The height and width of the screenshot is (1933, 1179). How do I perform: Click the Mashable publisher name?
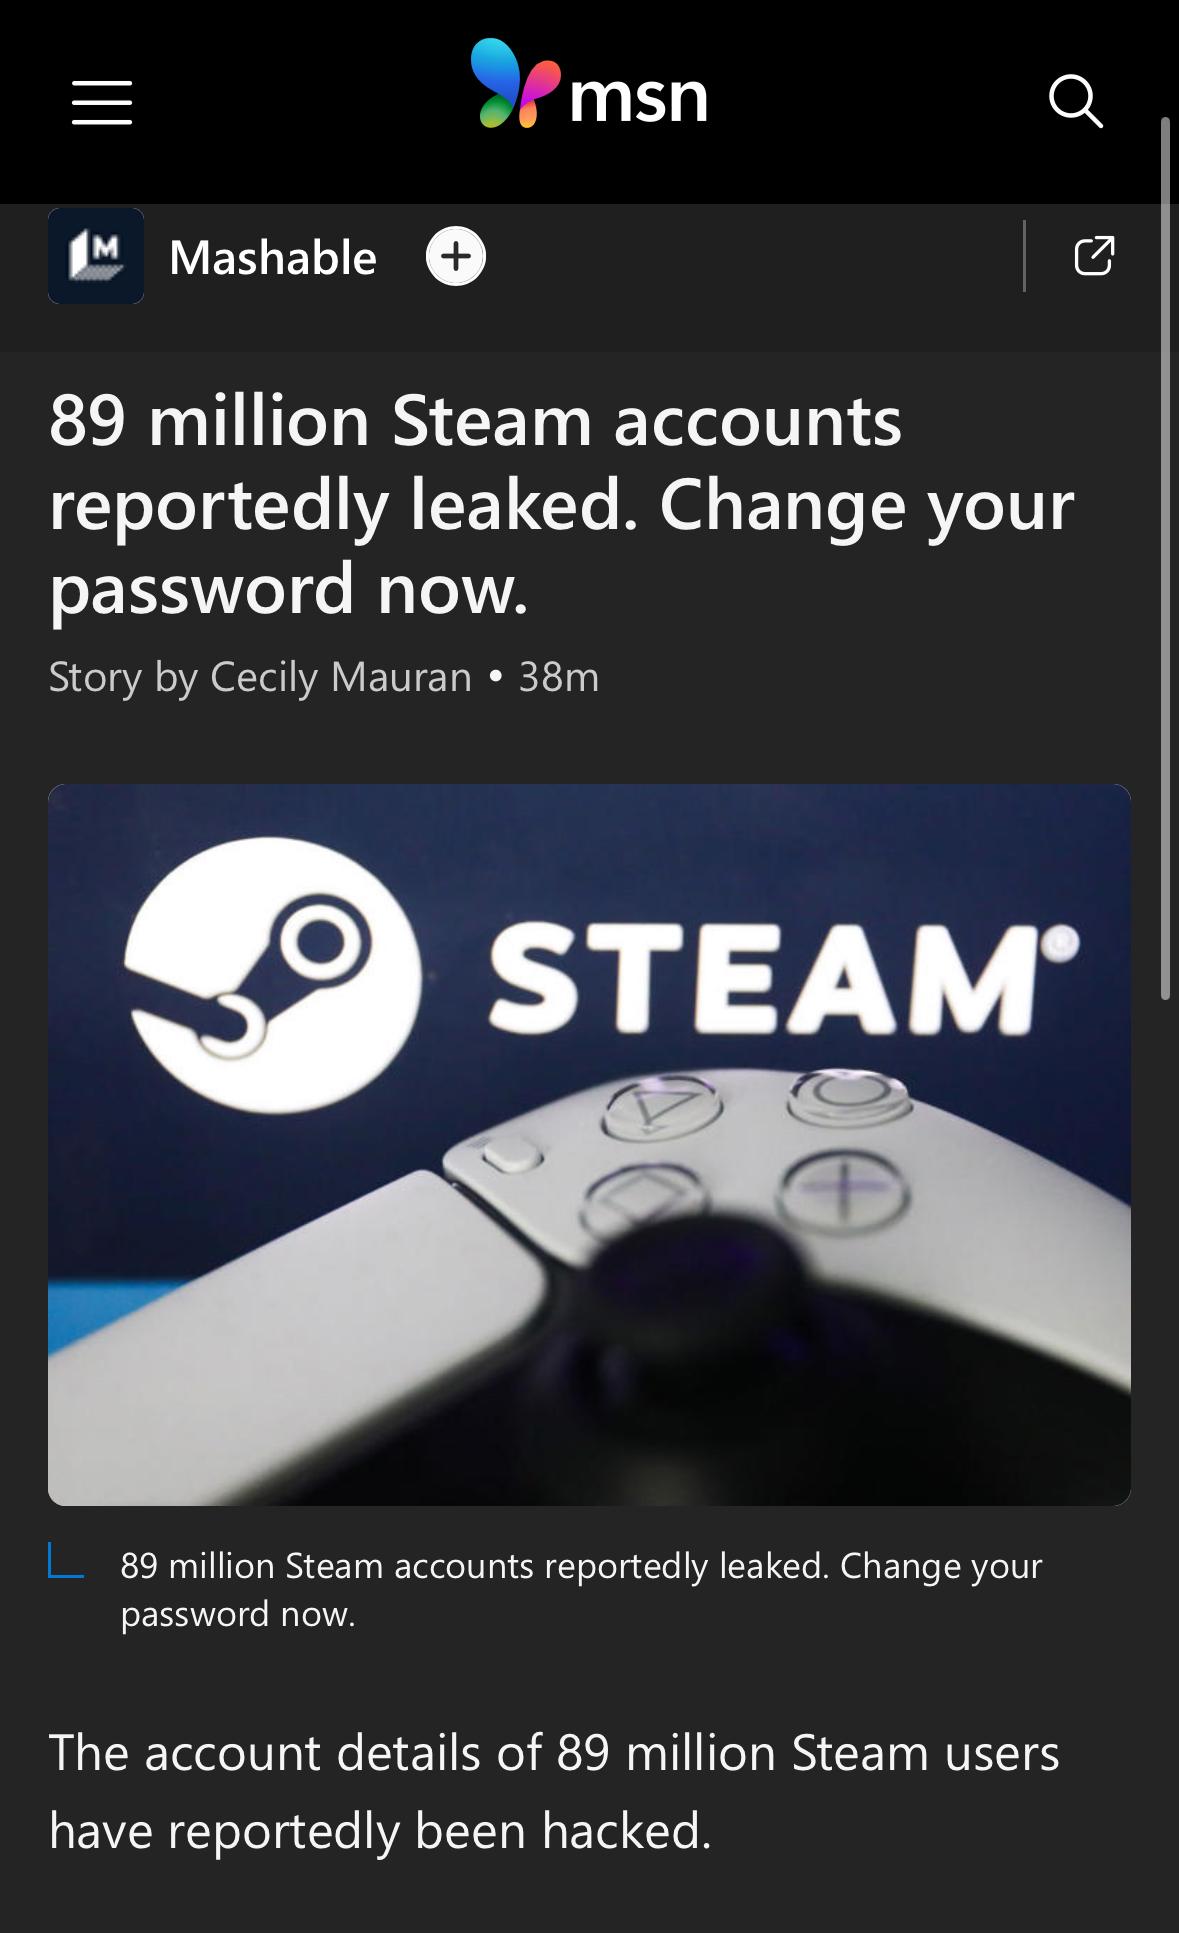pos(273,258)
